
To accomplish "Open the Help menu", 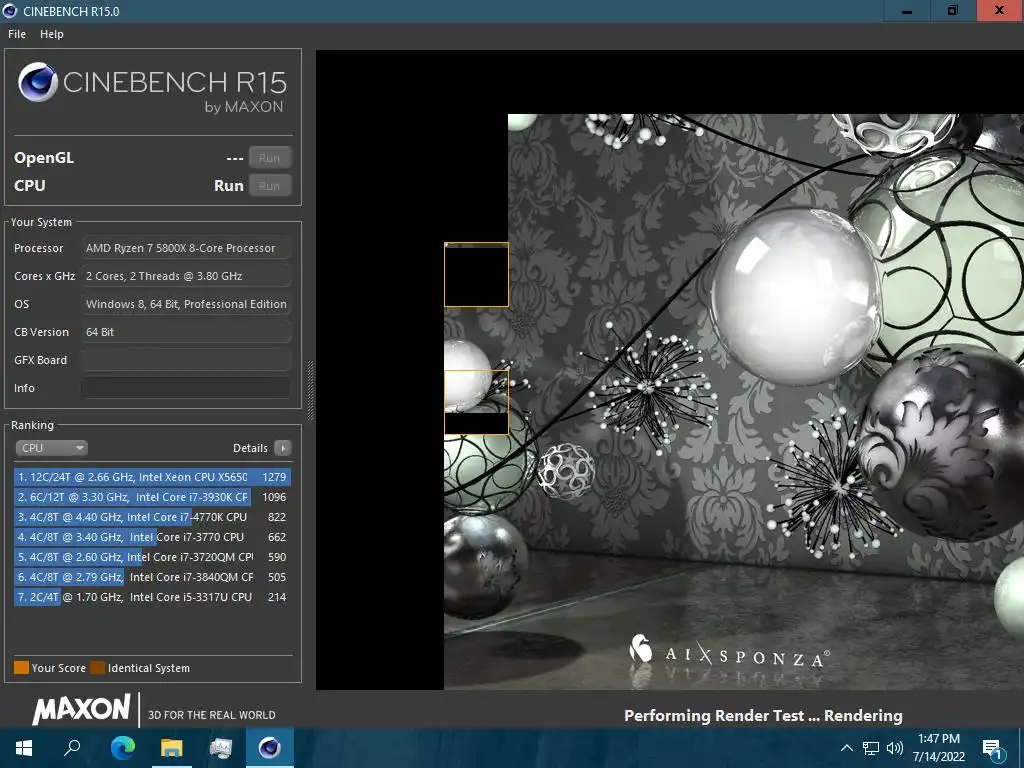I will pos(52,34).
